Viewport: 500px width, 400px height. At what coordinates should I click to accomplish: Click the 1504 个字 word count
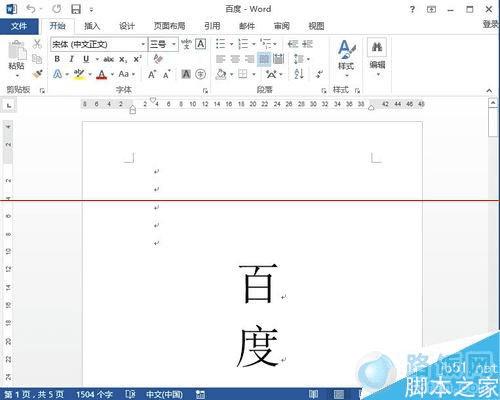(94, 395)
